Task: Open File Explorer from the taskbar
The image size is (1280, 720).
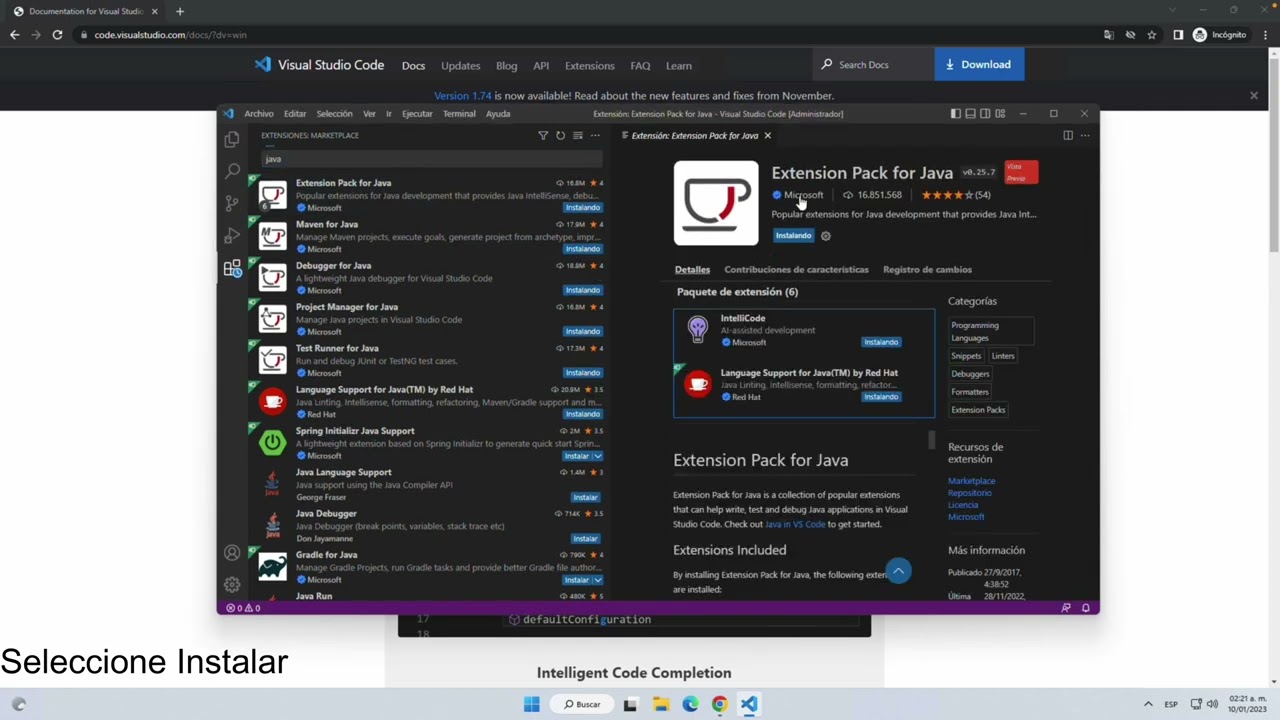Action: point(660,704)
